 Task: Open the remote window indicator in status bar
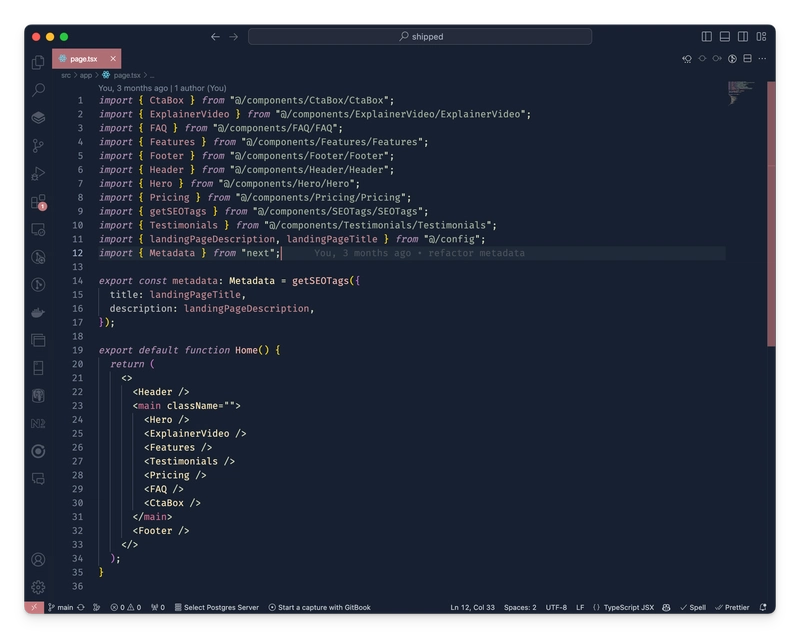[34, 607]
